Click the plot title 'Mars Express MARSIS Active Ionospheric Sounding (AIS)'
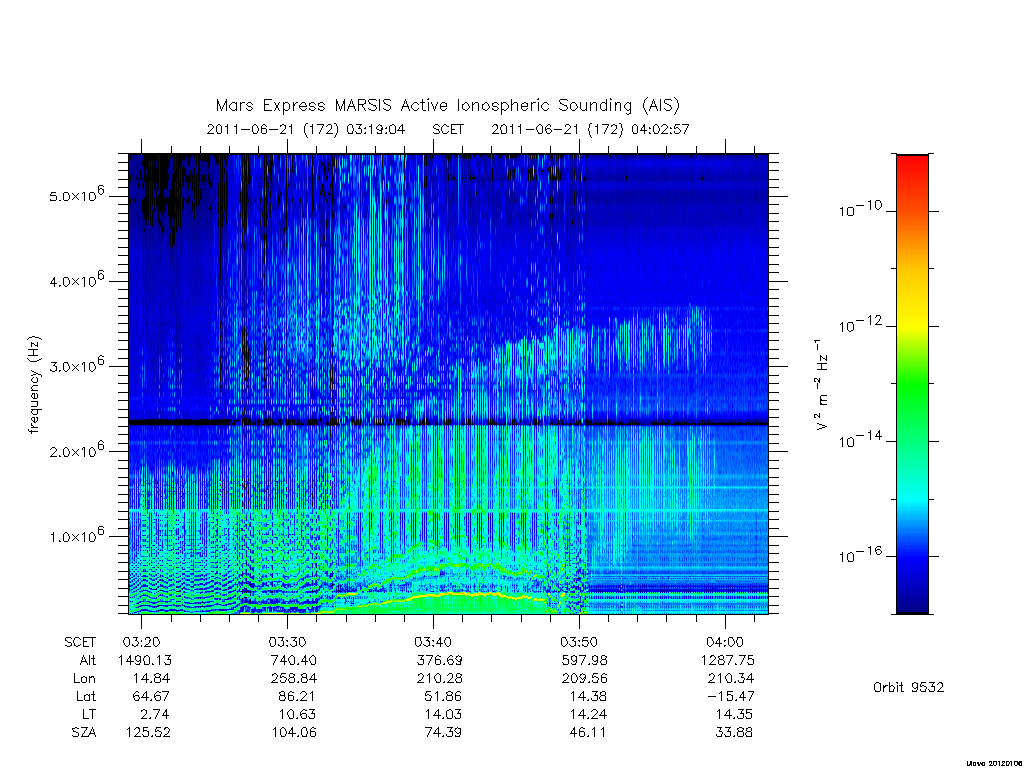 (447, 106)
